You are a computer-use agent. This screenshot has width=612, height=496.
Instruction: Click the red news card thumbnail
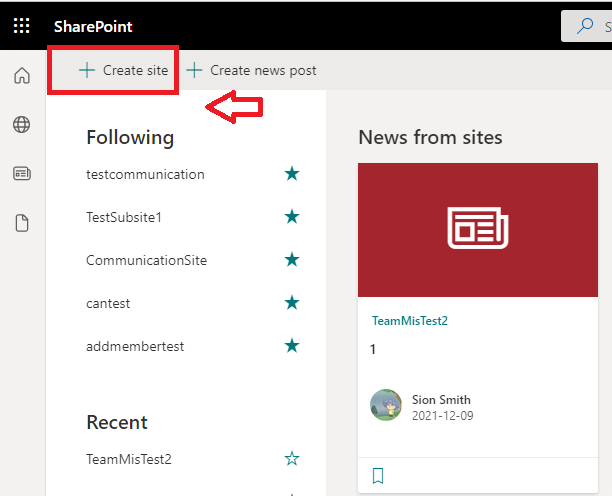click(478, 230)
